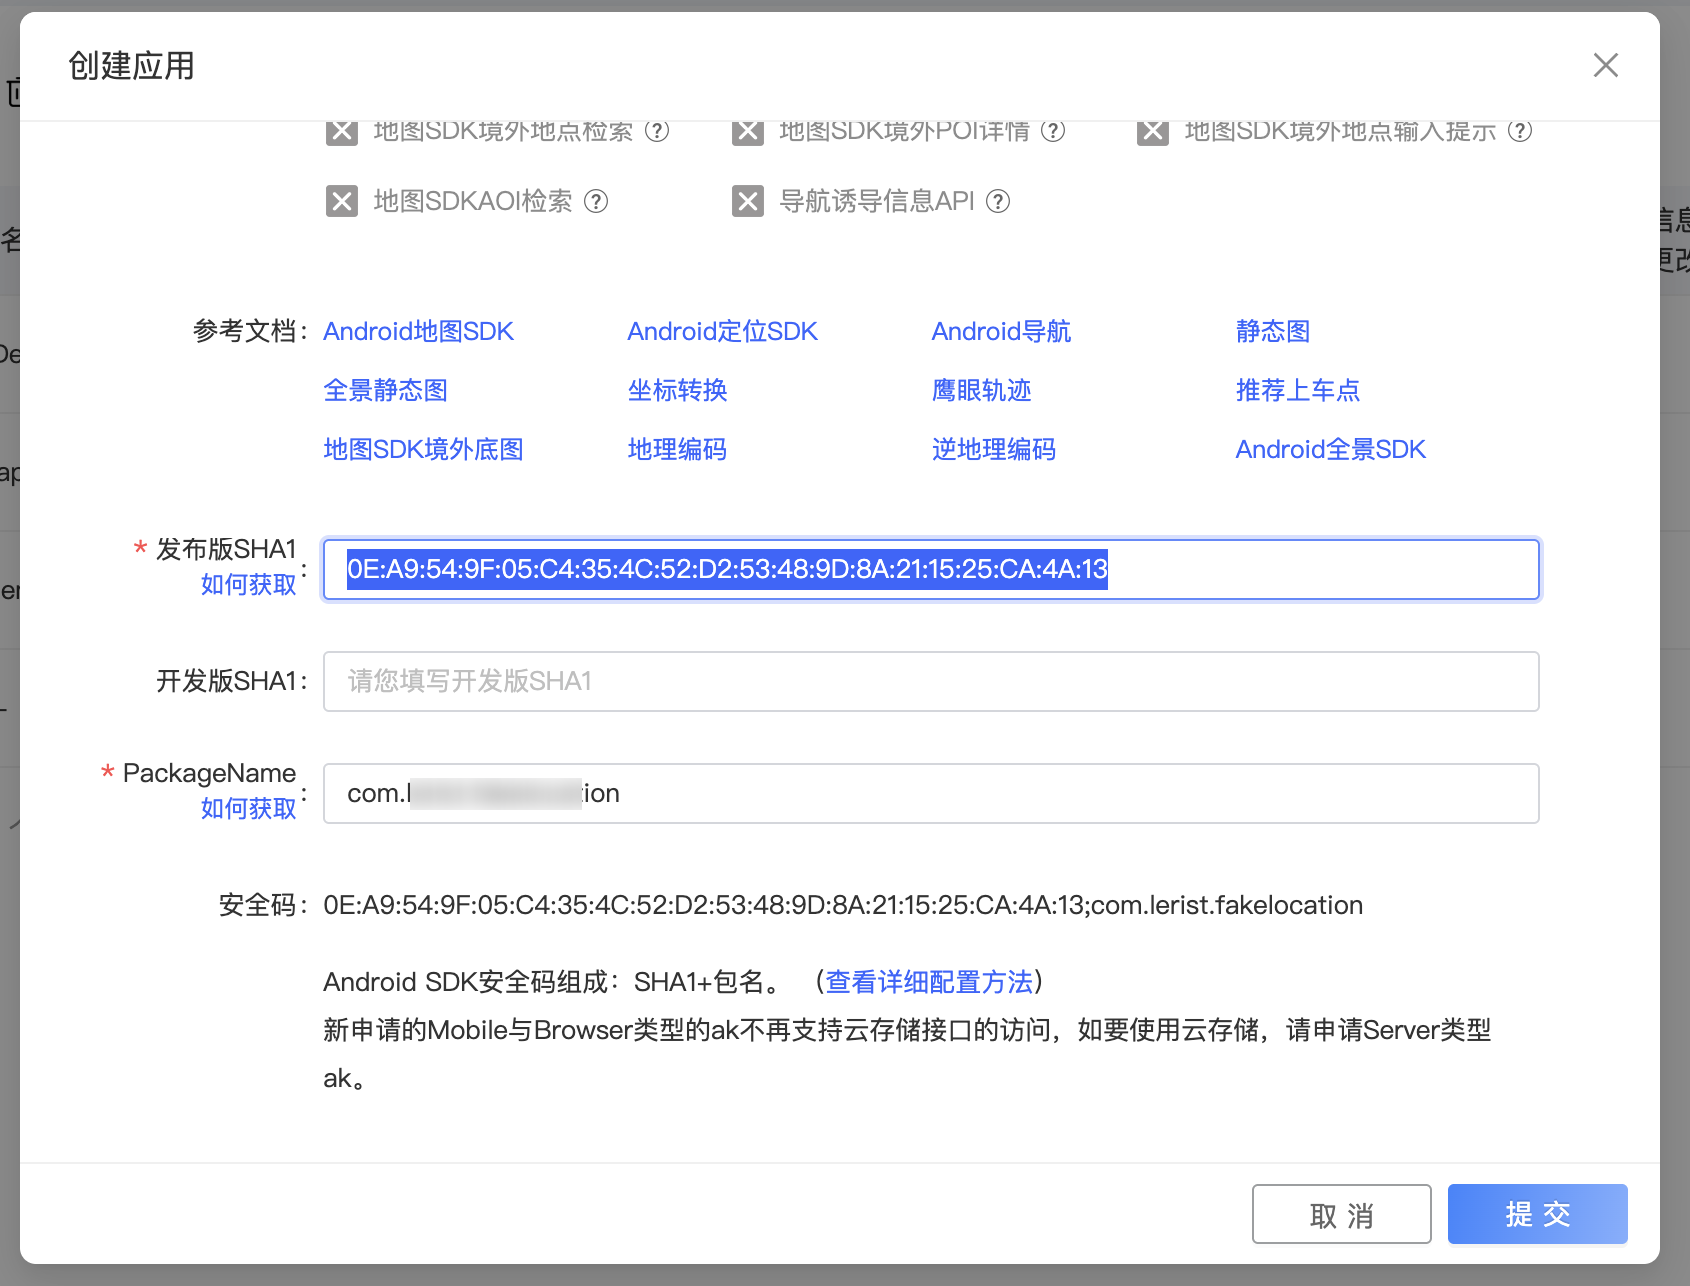Toggle 地图SDKAOI检索 checkbox
1690x1286 pixels.
(342, 201)
